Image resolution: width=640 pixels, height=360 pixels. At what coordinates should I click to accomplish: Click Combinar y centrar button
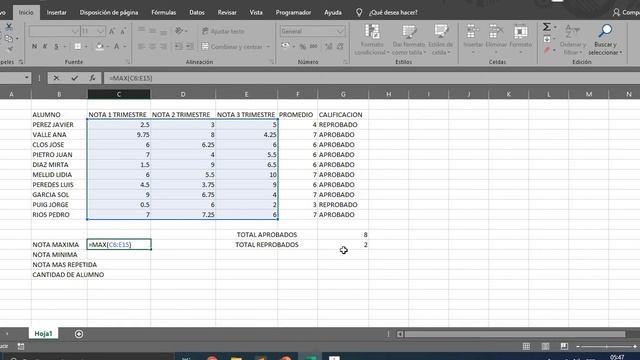(232, 47)
